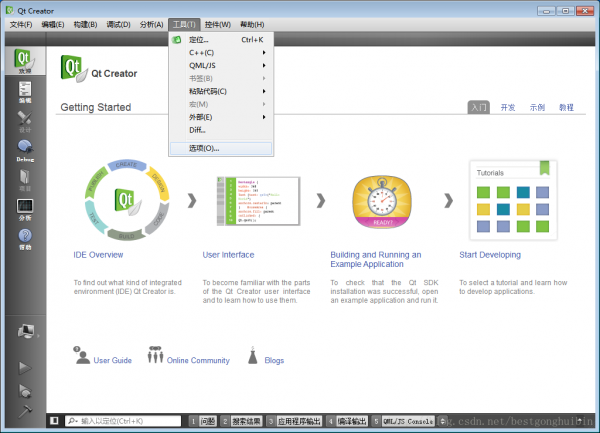This screenshot has height=433, width=600.
Task: Open output pane selector arrows in status bar
Action: [x=443, y=421]
